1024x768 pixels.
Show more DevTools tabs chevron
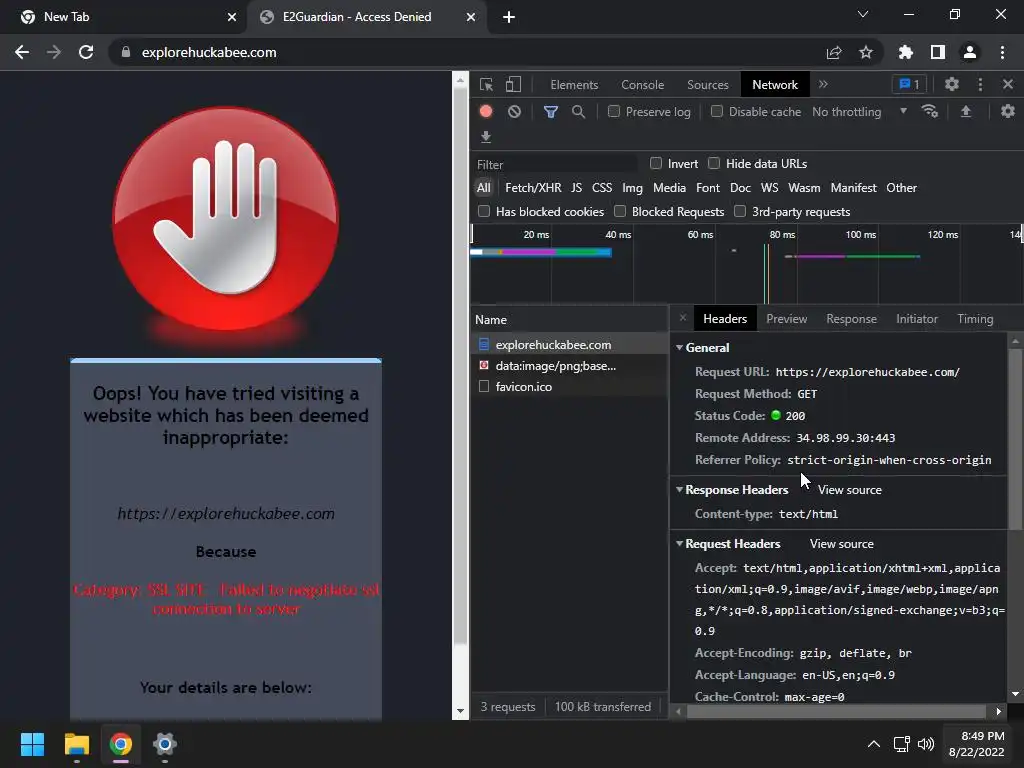tap(823, 84)
